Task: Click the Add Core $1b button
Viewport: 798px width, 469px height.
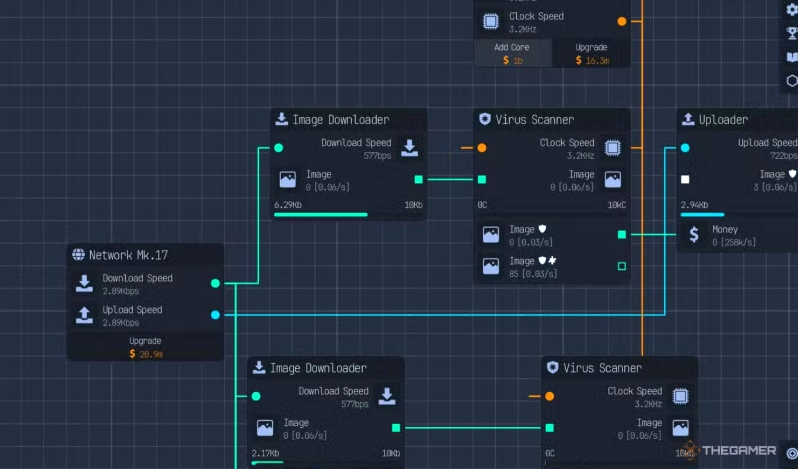Action: click(x=512, y=53)
